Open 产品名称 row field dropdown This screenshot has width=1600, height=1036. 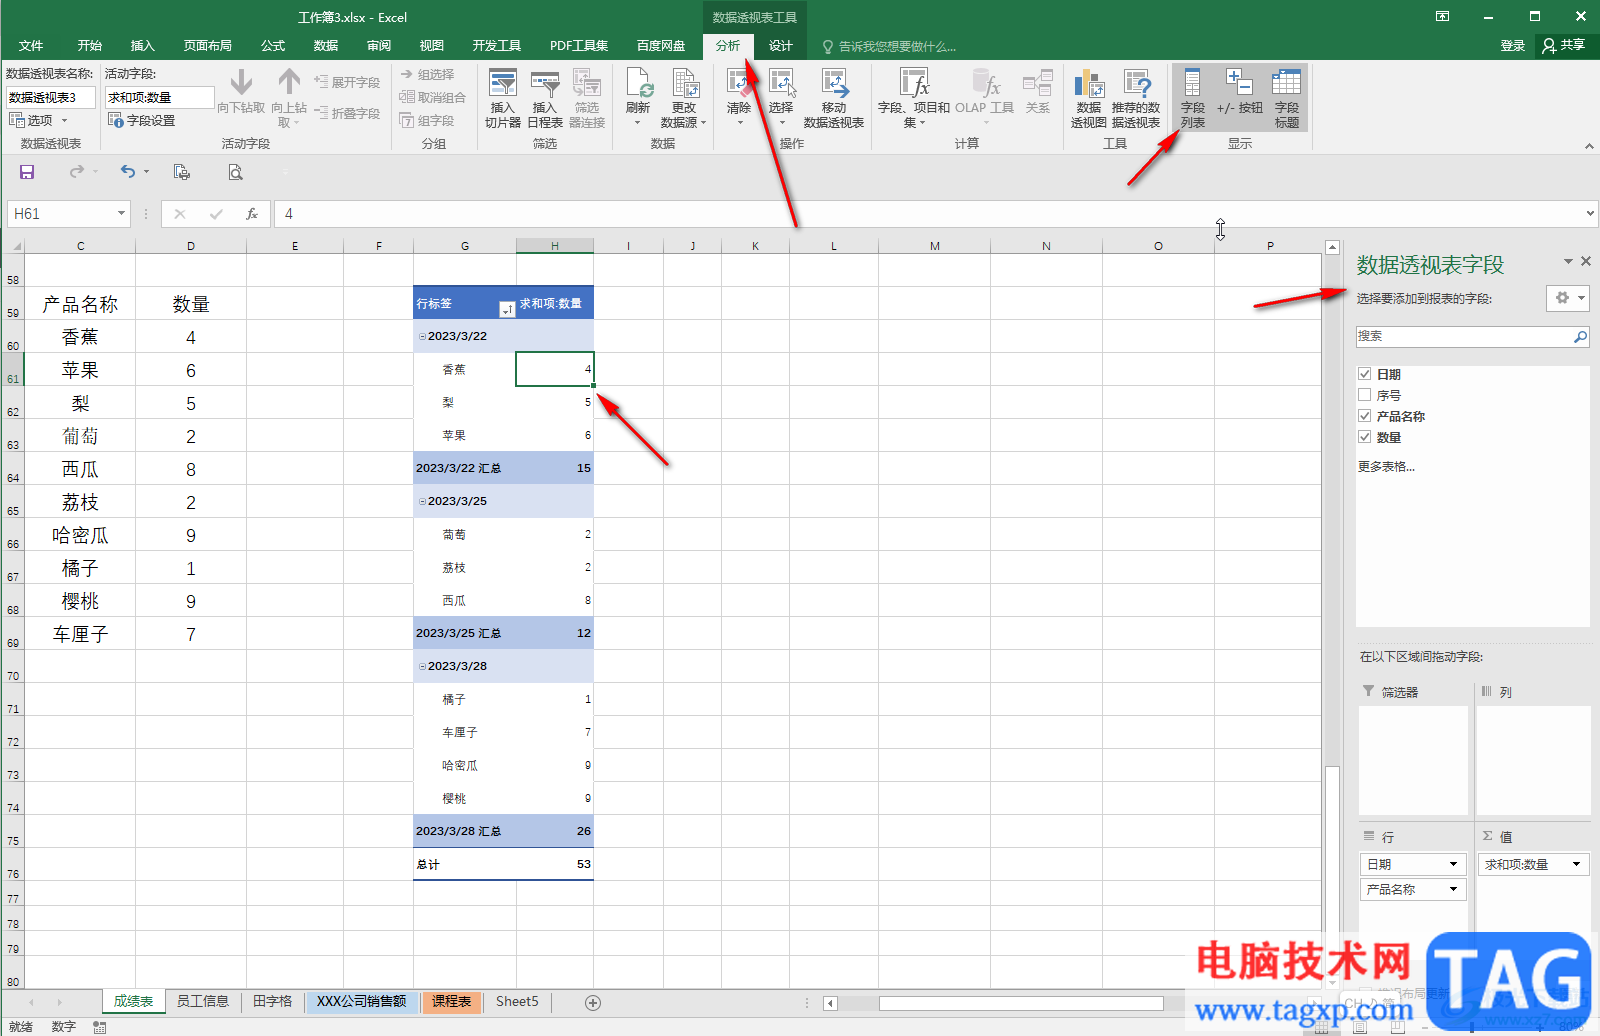(1453, 889)
